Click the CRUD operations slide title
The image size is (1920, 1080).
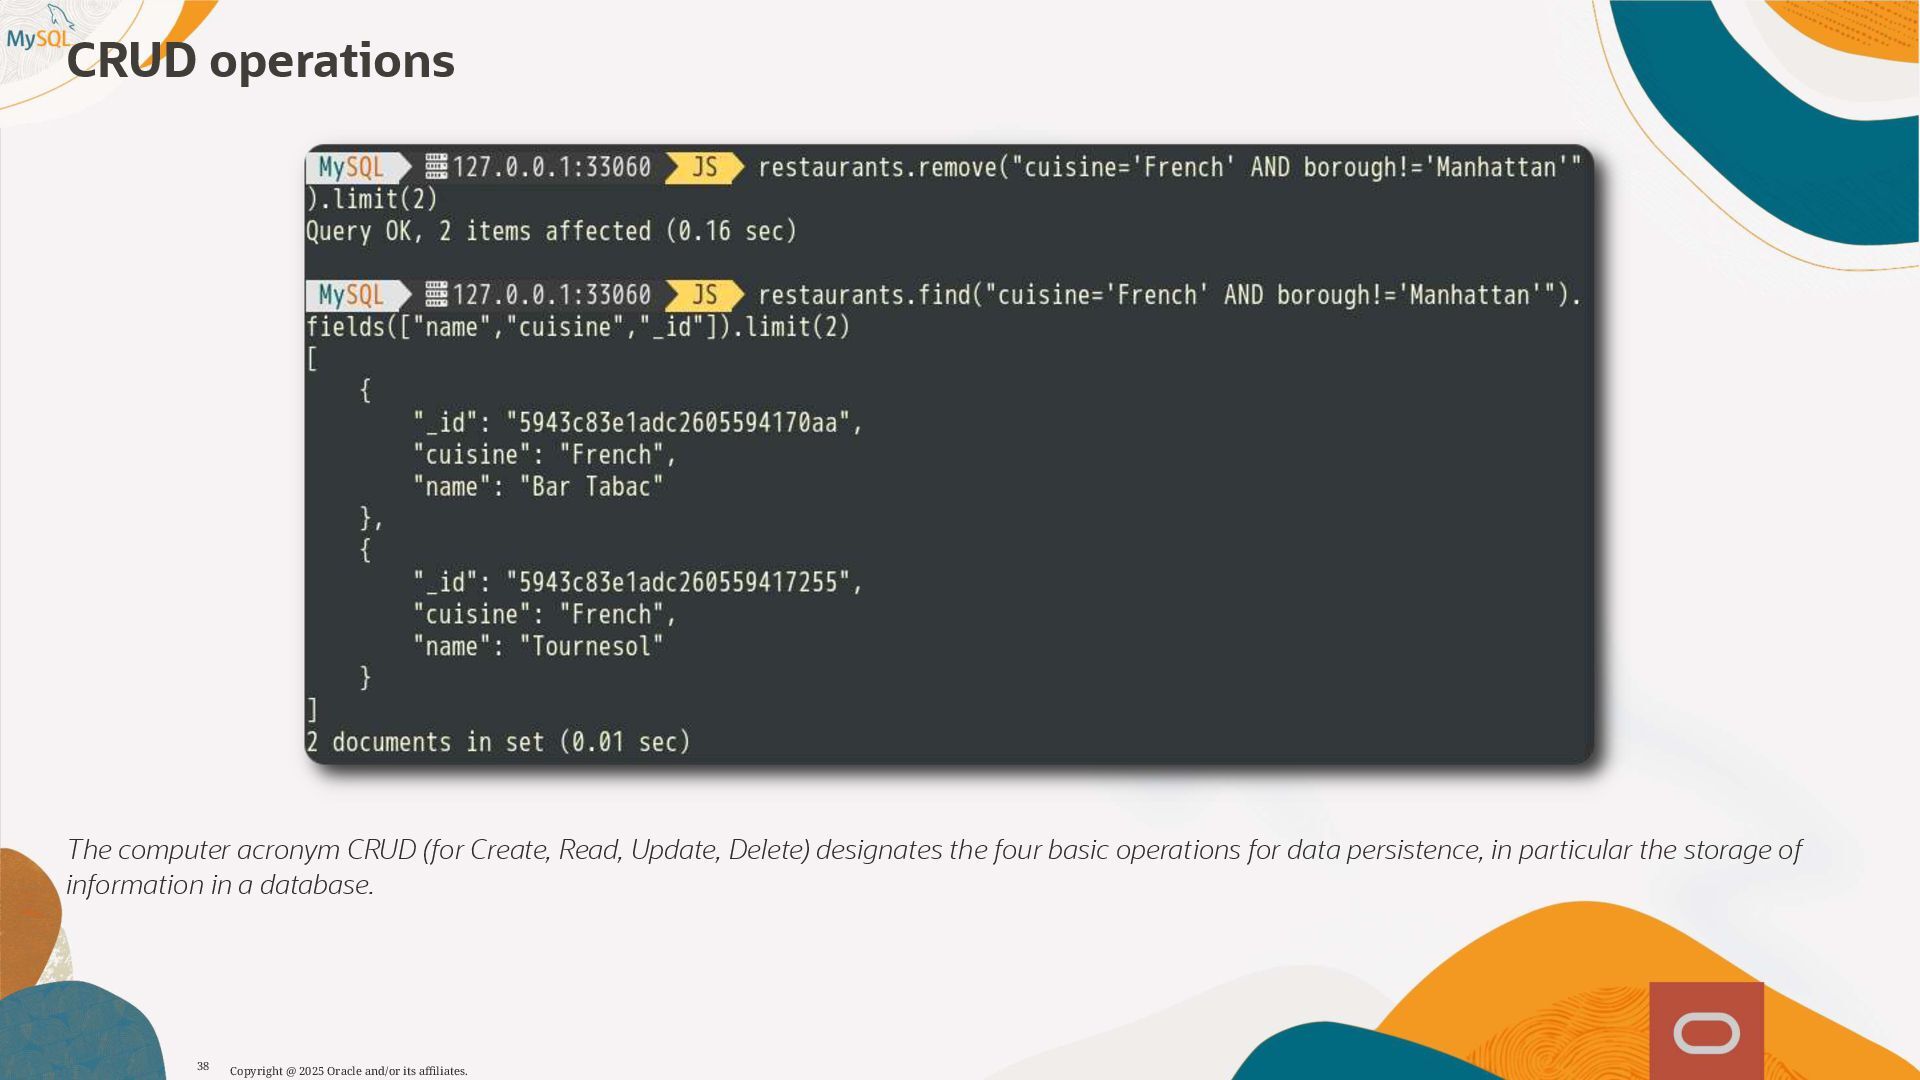point(260,61)
